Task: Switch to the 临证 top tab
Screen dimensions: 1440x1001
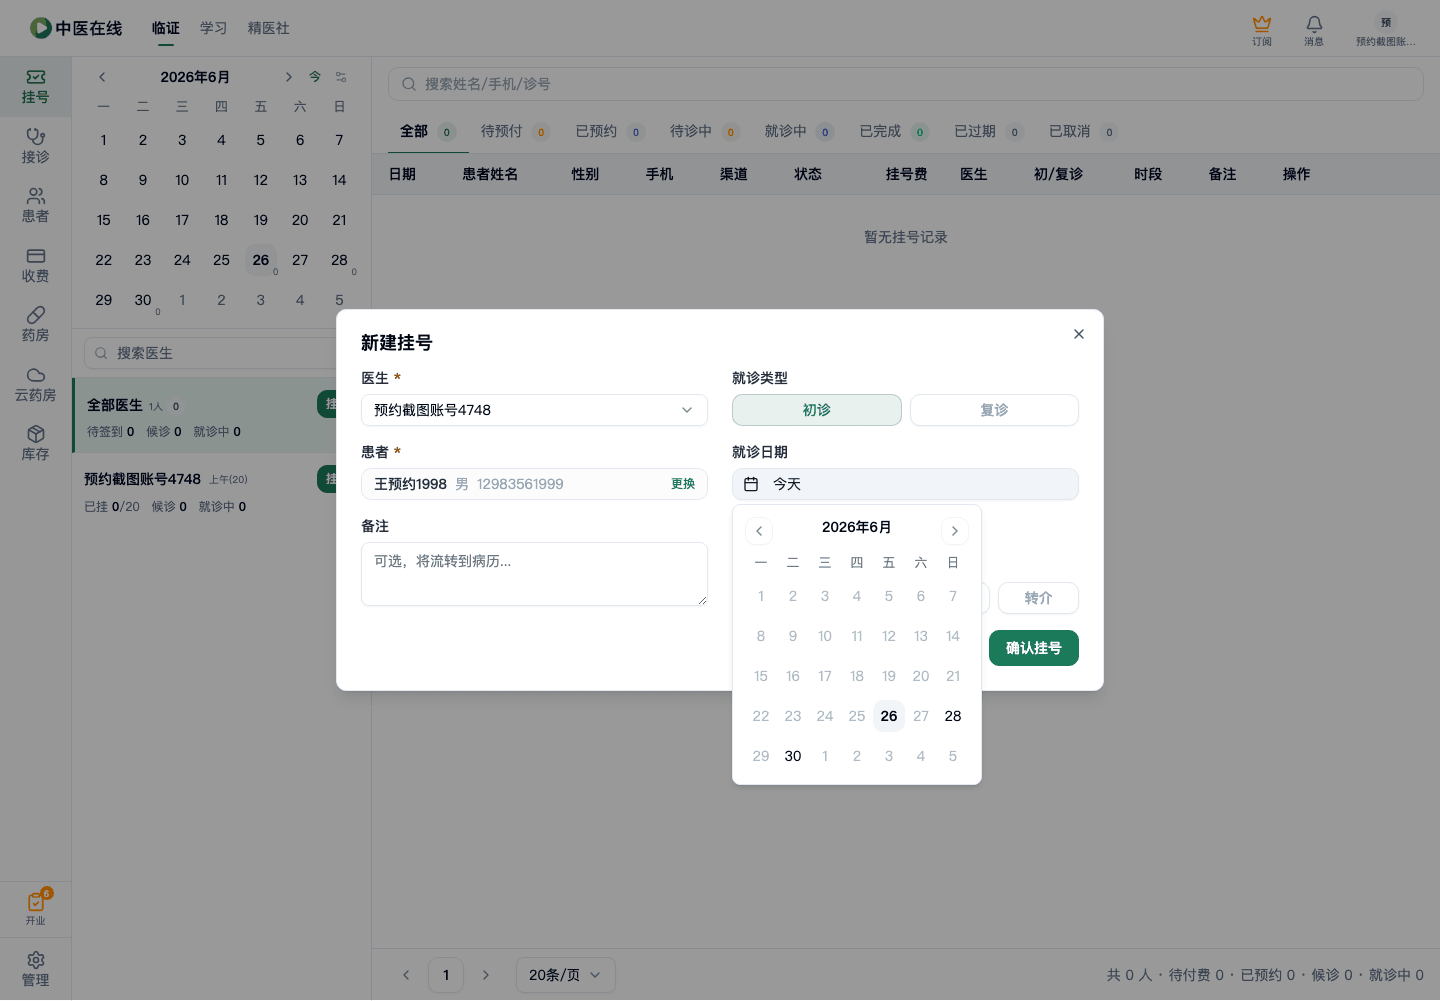Action: click(166, 28)
